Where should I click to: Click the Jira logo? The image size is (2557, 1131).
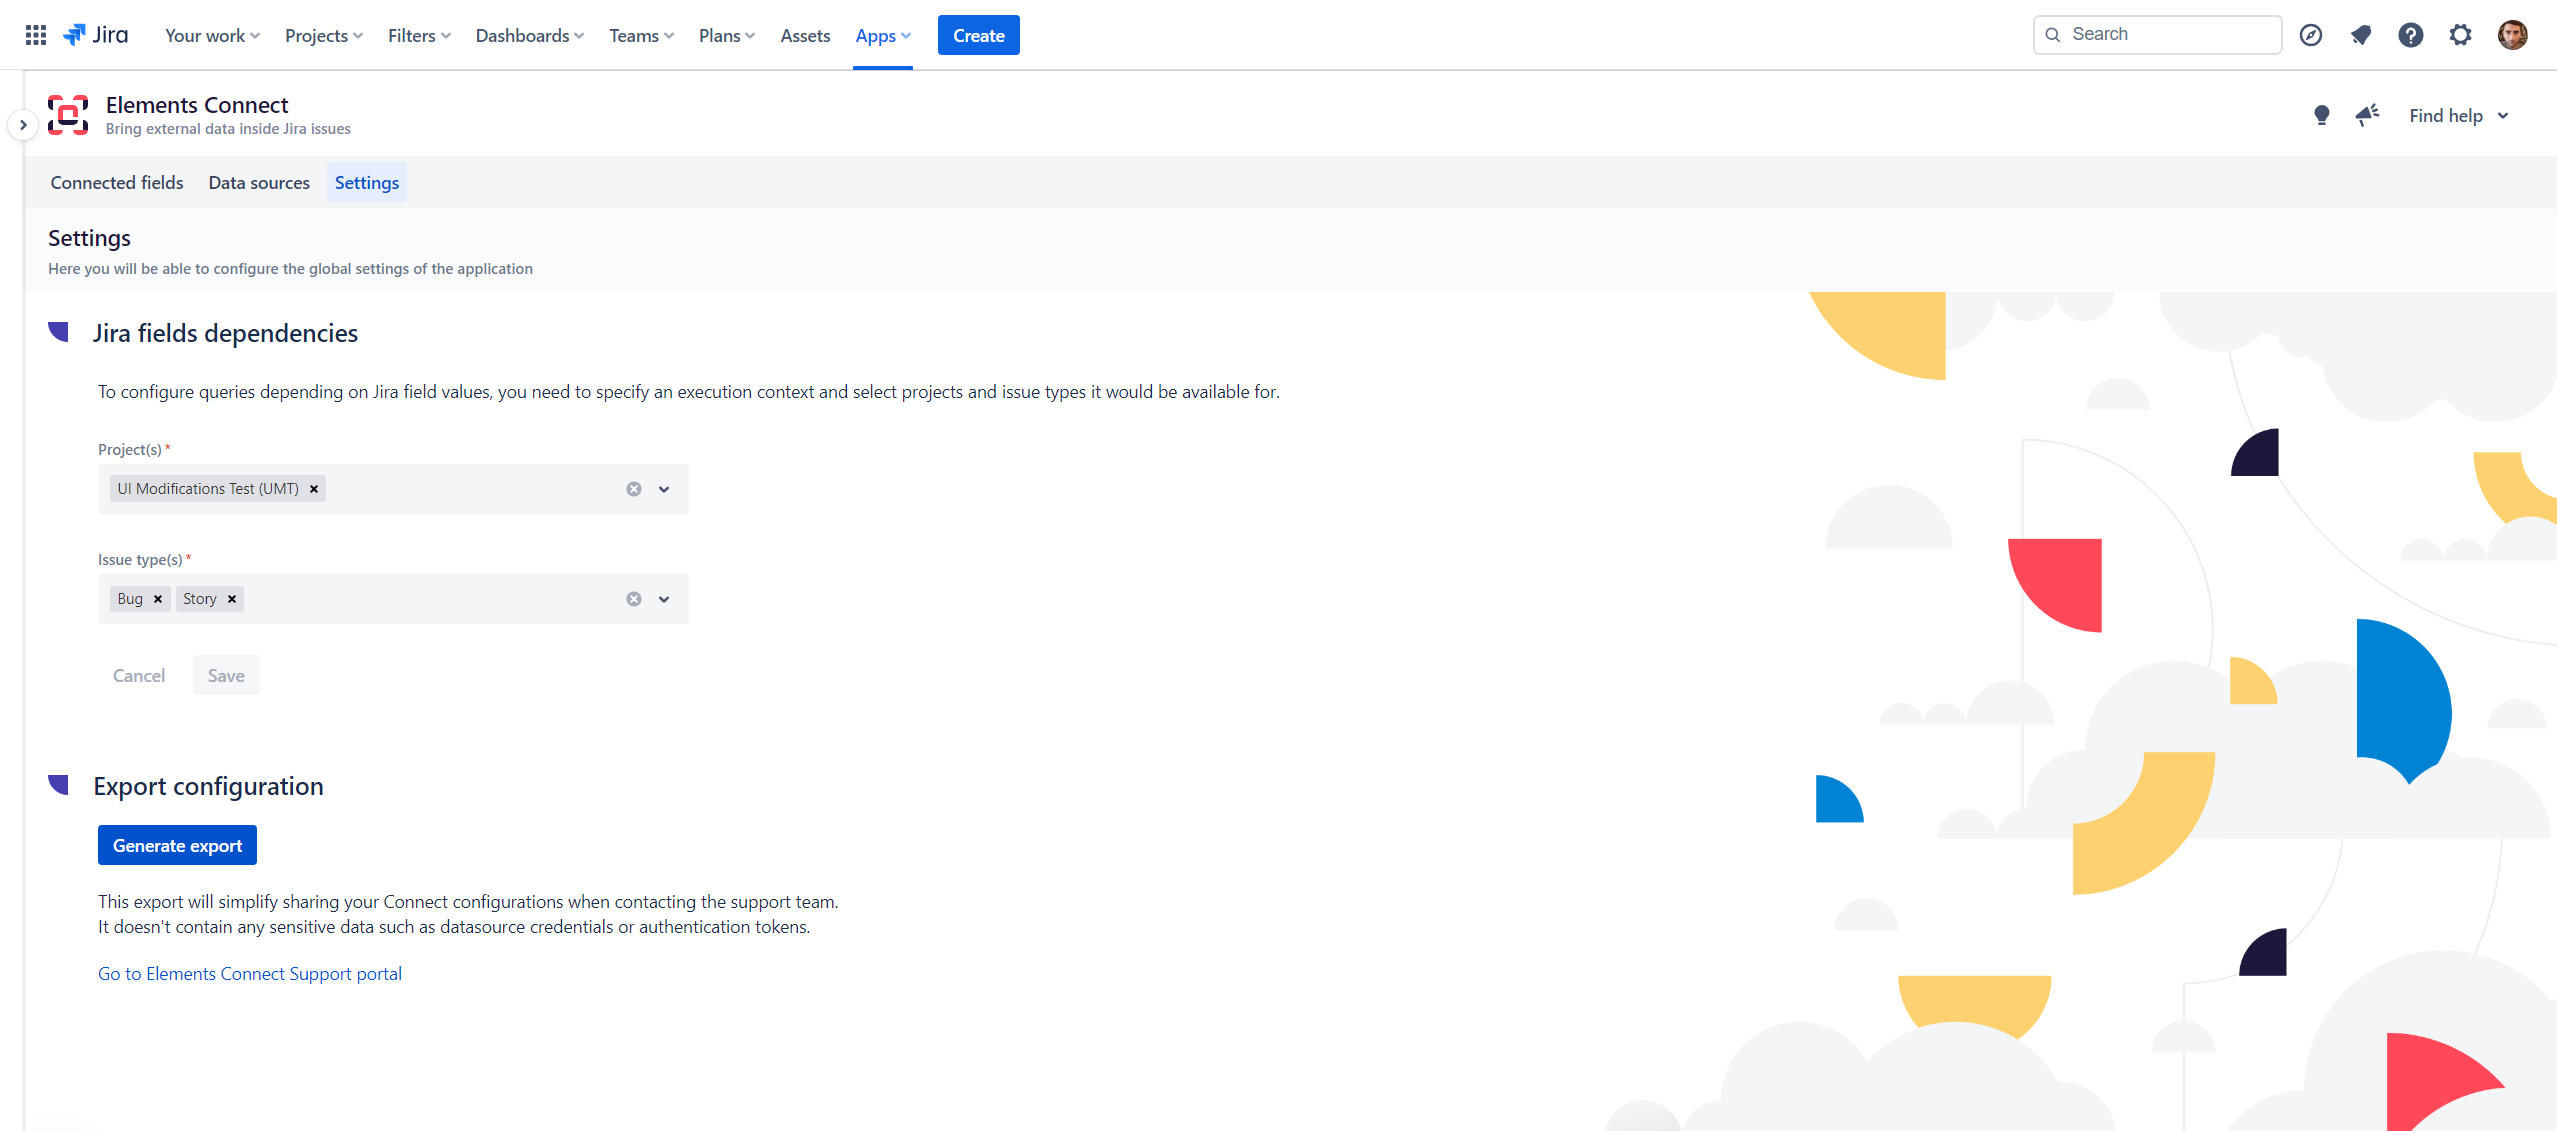[x=96, y=35]
